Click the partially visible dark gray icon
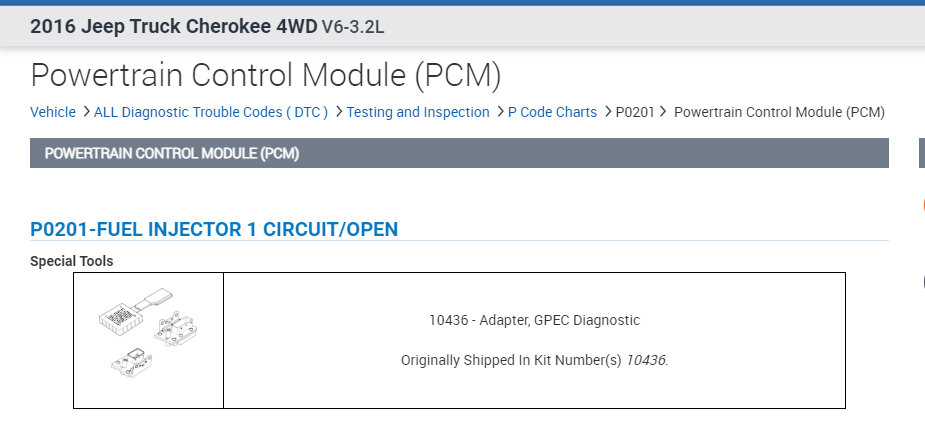Screen dimensions: 925x440 (921, 281)
